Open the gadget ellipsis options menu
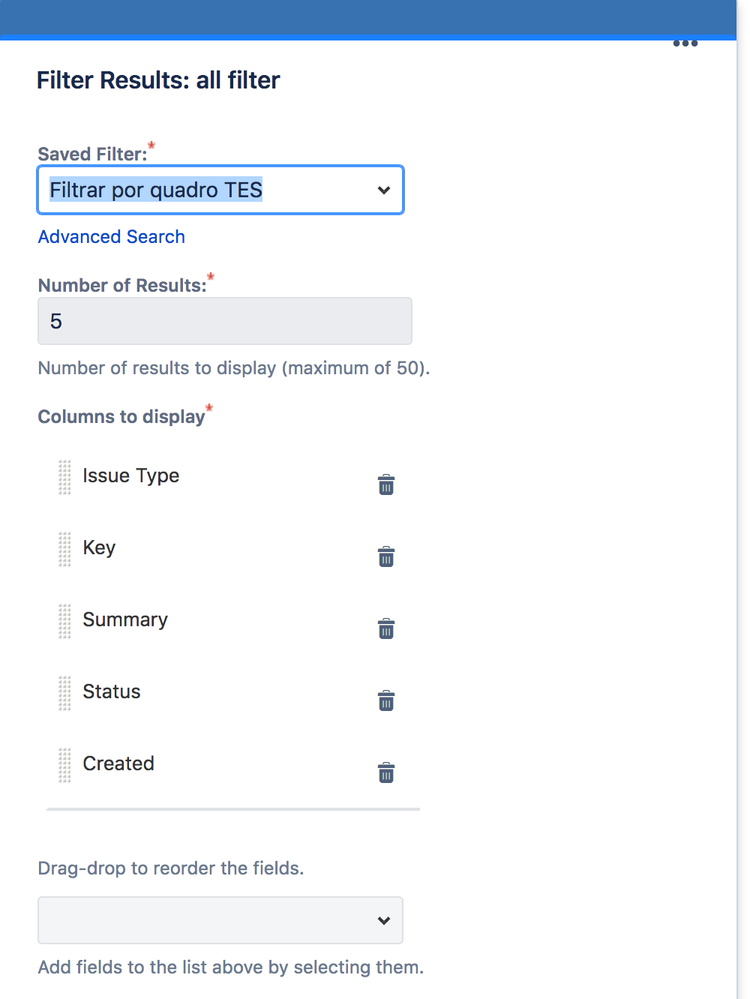Image resolution: width=750 pixels, height=999 pixels. (685, 43)
